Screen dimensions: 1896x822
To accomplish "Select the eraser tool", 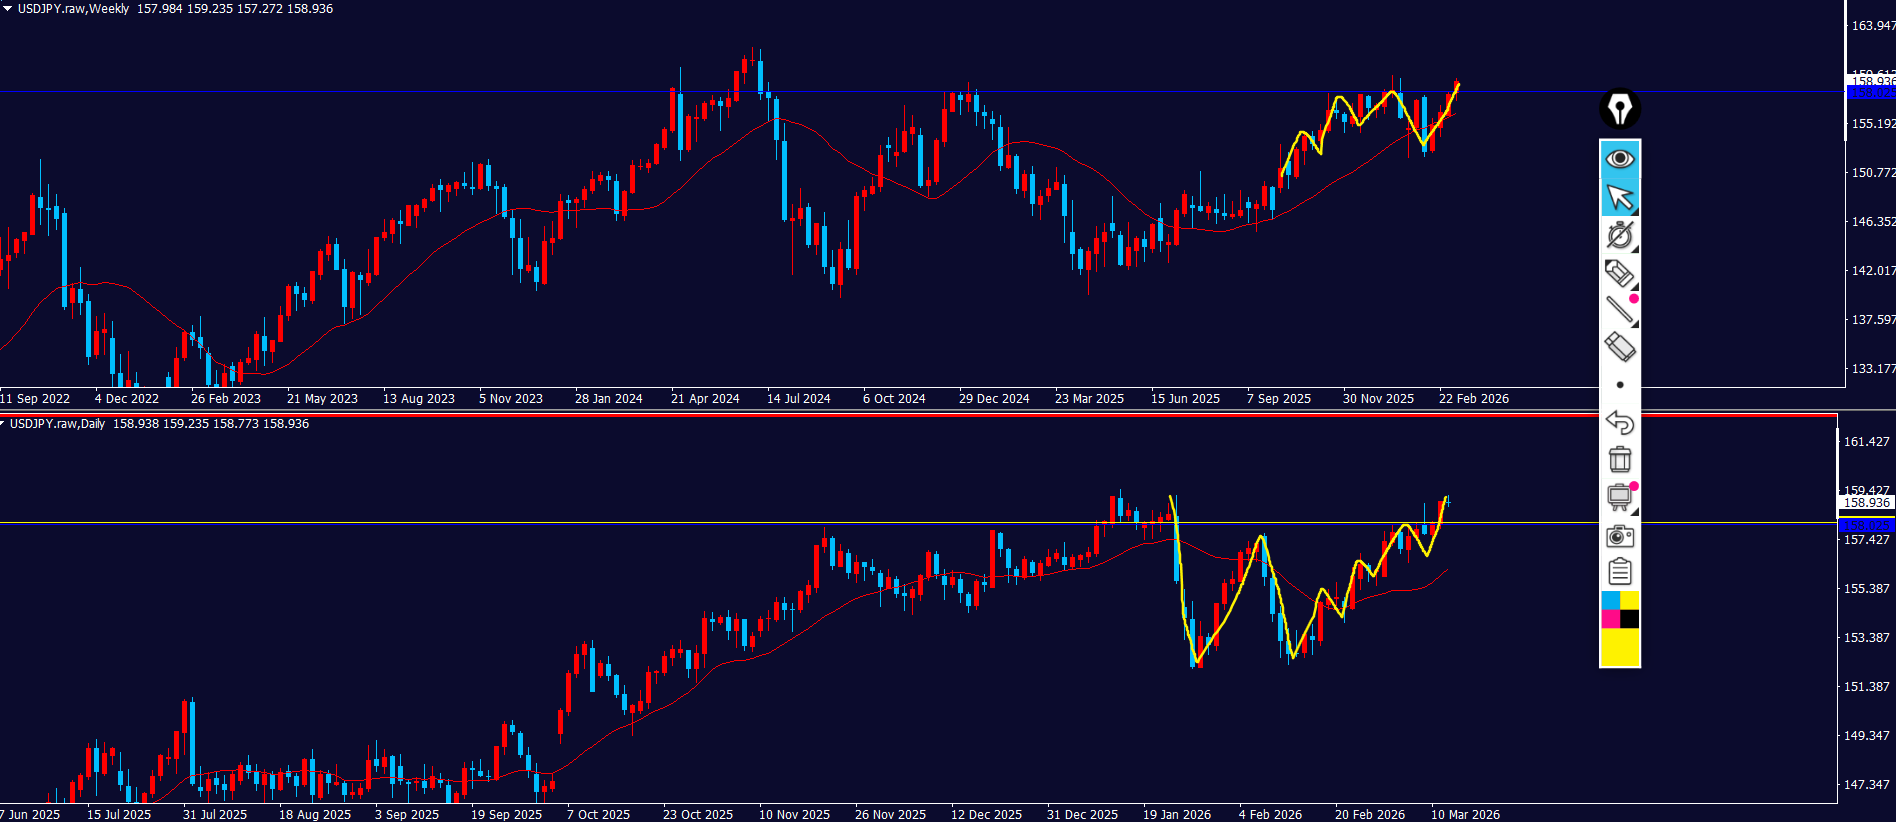I will (x=1619, y=347).
